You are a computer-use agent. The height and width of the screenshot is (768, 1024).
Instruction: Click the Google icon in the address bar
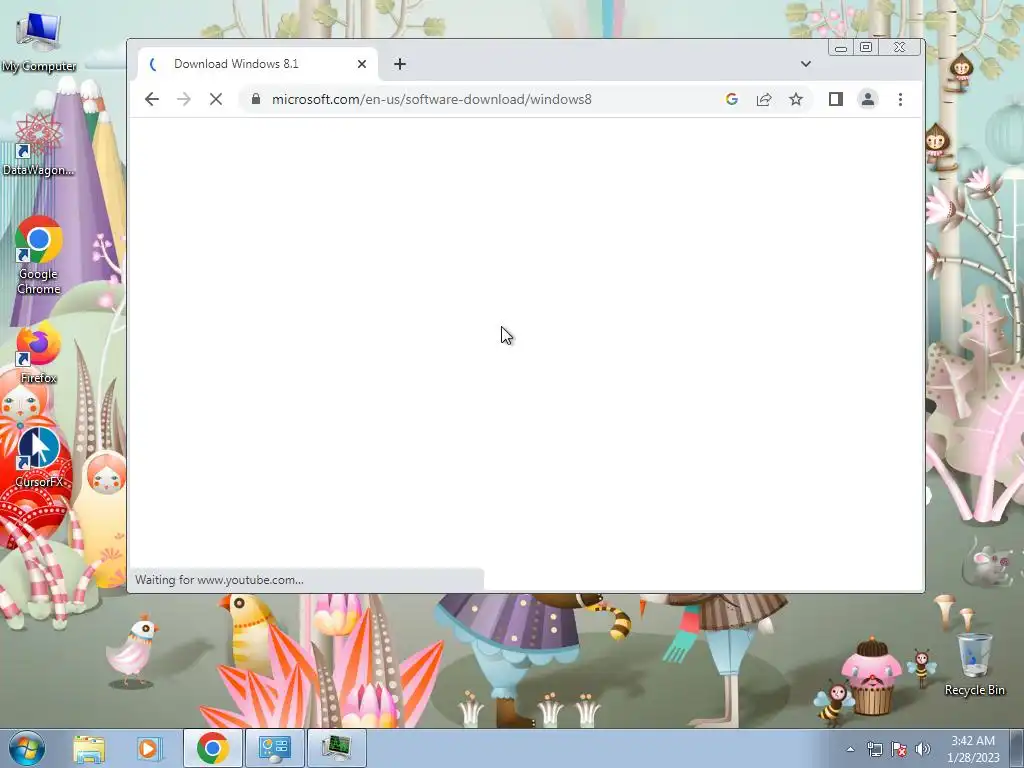[731, 99]
